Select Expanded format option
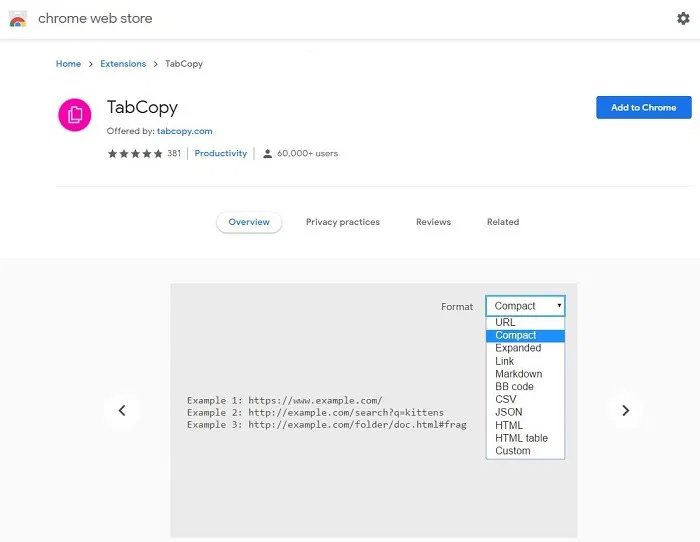Screen dimensions: 700x542 (x=525, y=348)
